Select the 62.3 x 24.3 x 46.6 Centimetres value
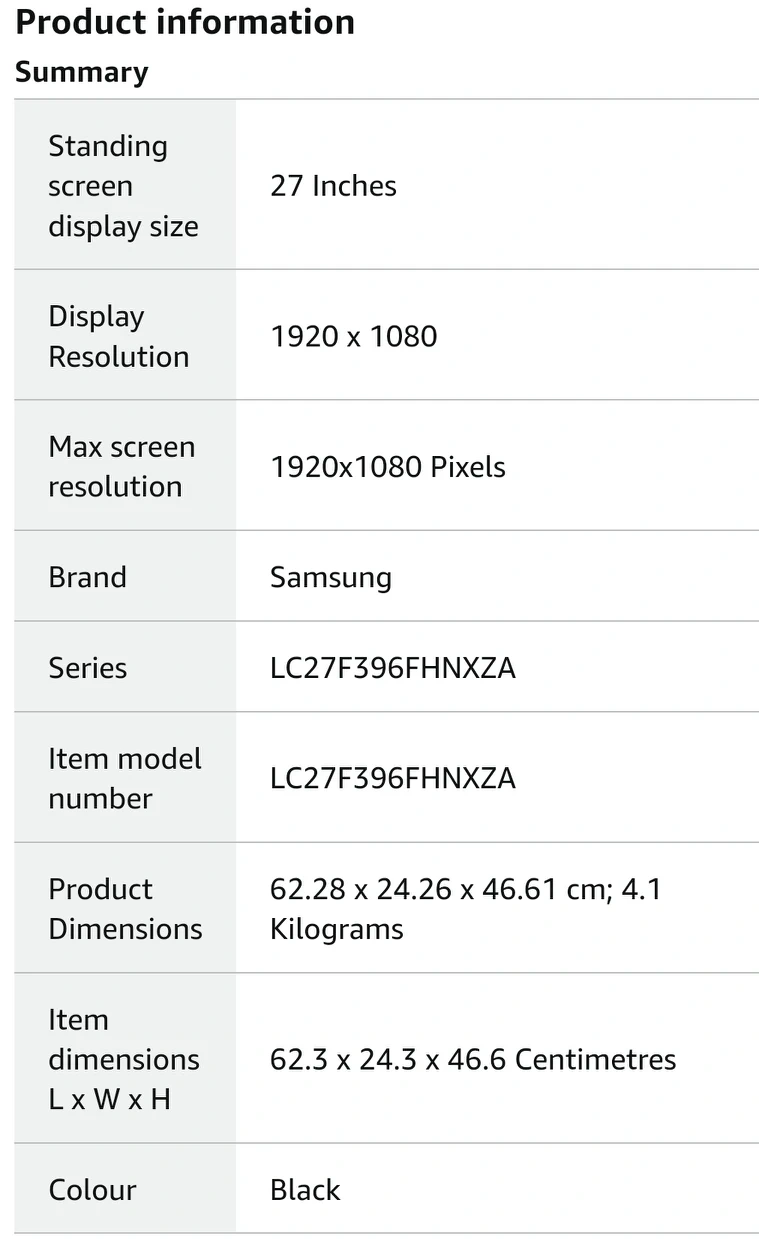This screenshot has height=1239, width=759. 473,1060
